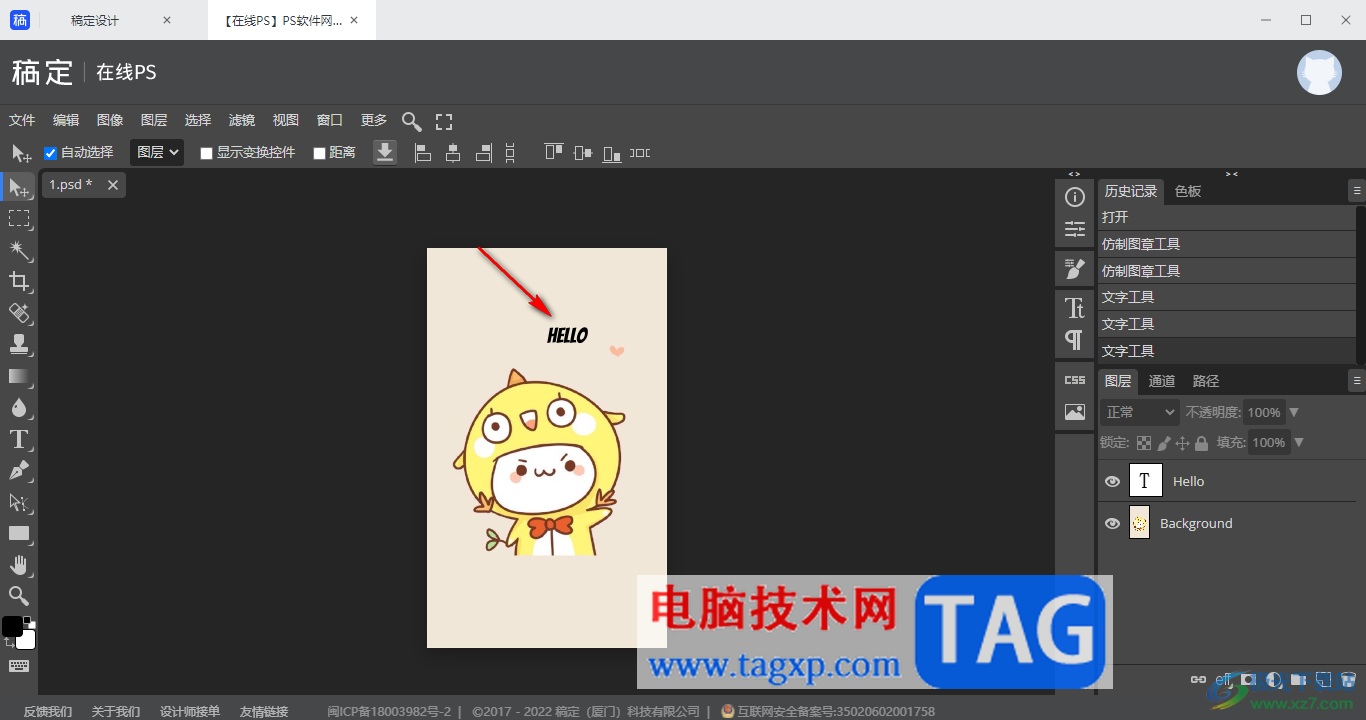The width and height of the screenshot is (1366, 720).
Task: Expand the side icon strip arrows
Action: [x=1075, y=174]
